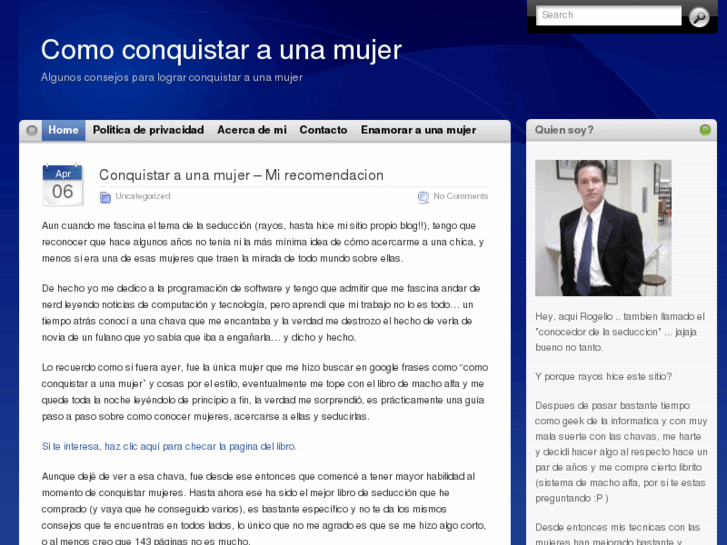Open post Conquistar a una mujer – Mi recomendacion
Viewport: 727px width, 545px height.
point(241,175)
